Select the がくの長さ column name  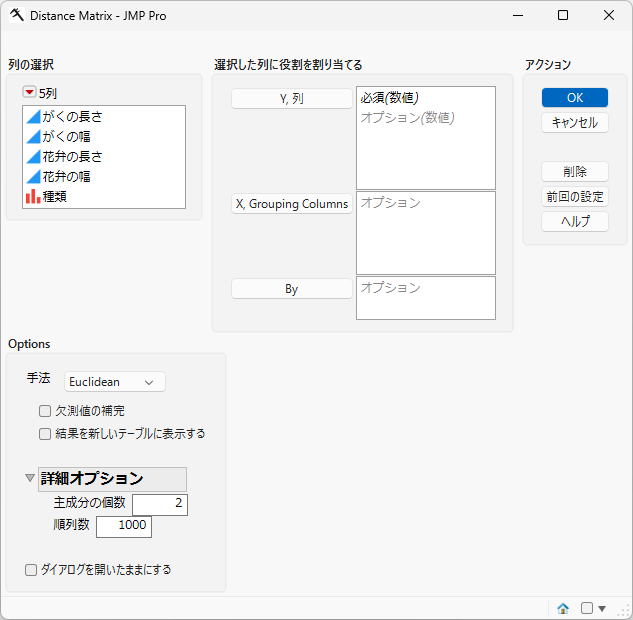click(72, 117)
